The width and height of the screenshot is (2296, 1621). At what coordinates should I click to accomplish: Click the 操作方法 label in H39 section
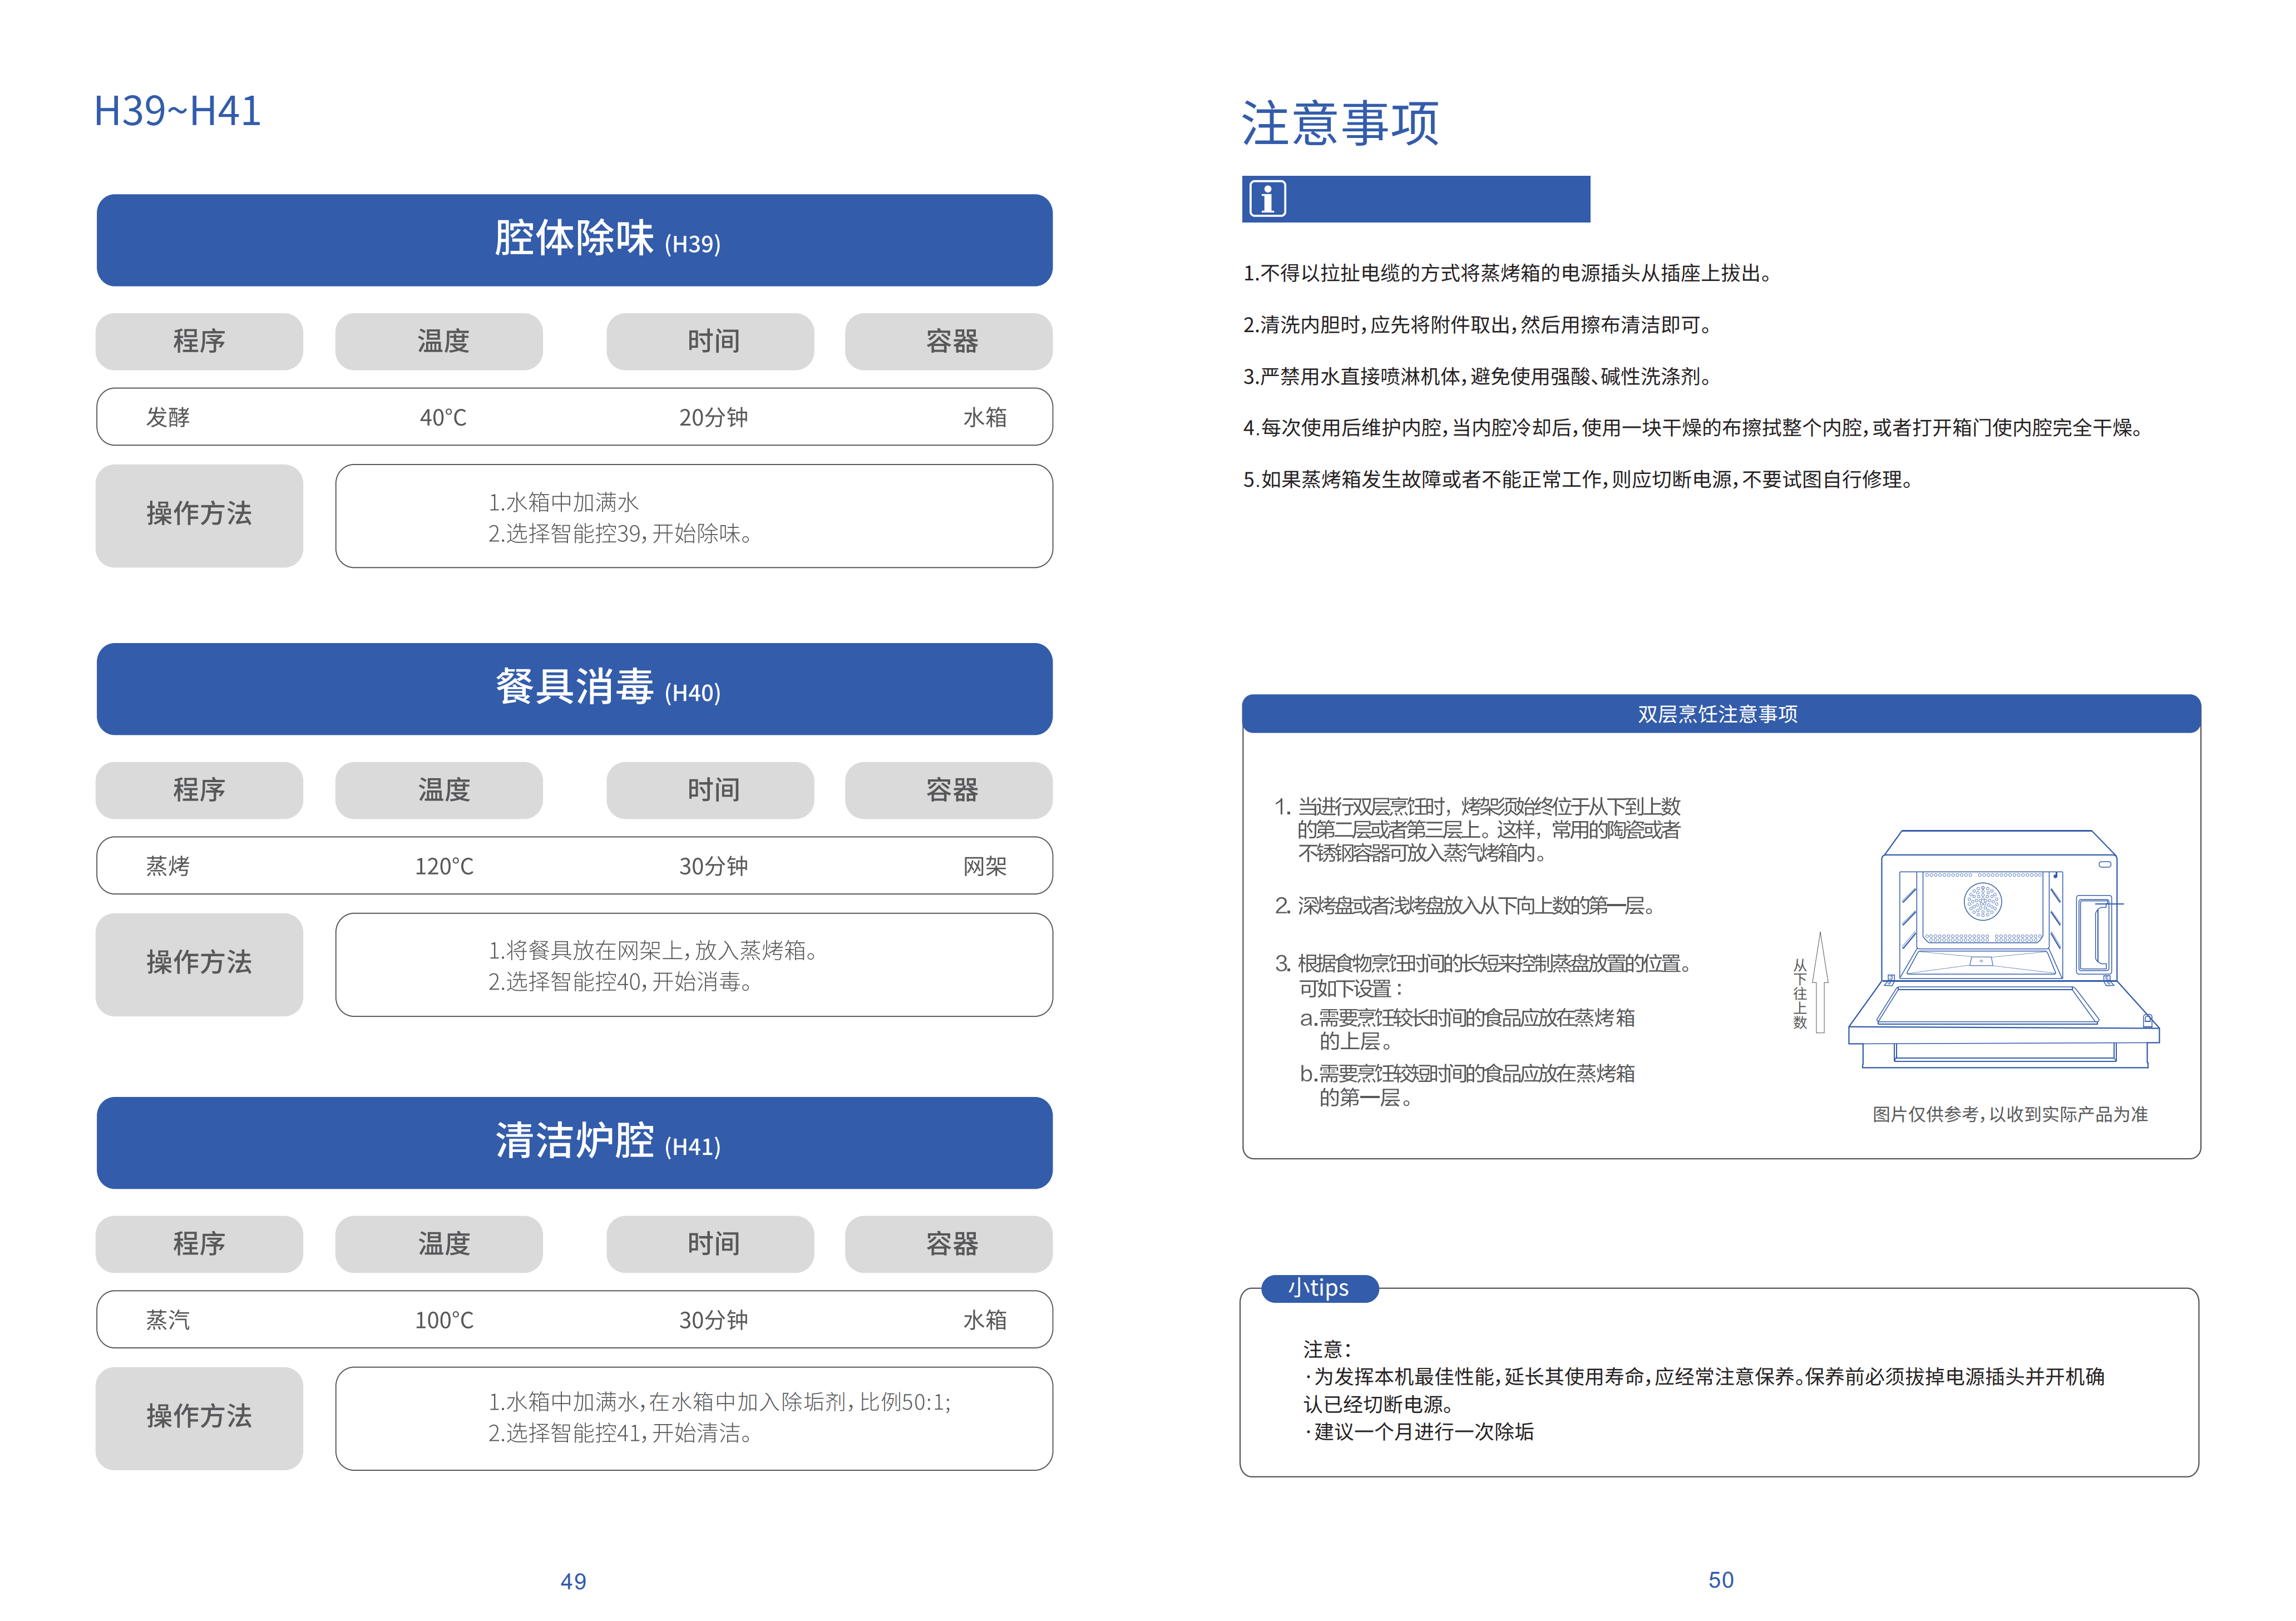tap(199, 515)
